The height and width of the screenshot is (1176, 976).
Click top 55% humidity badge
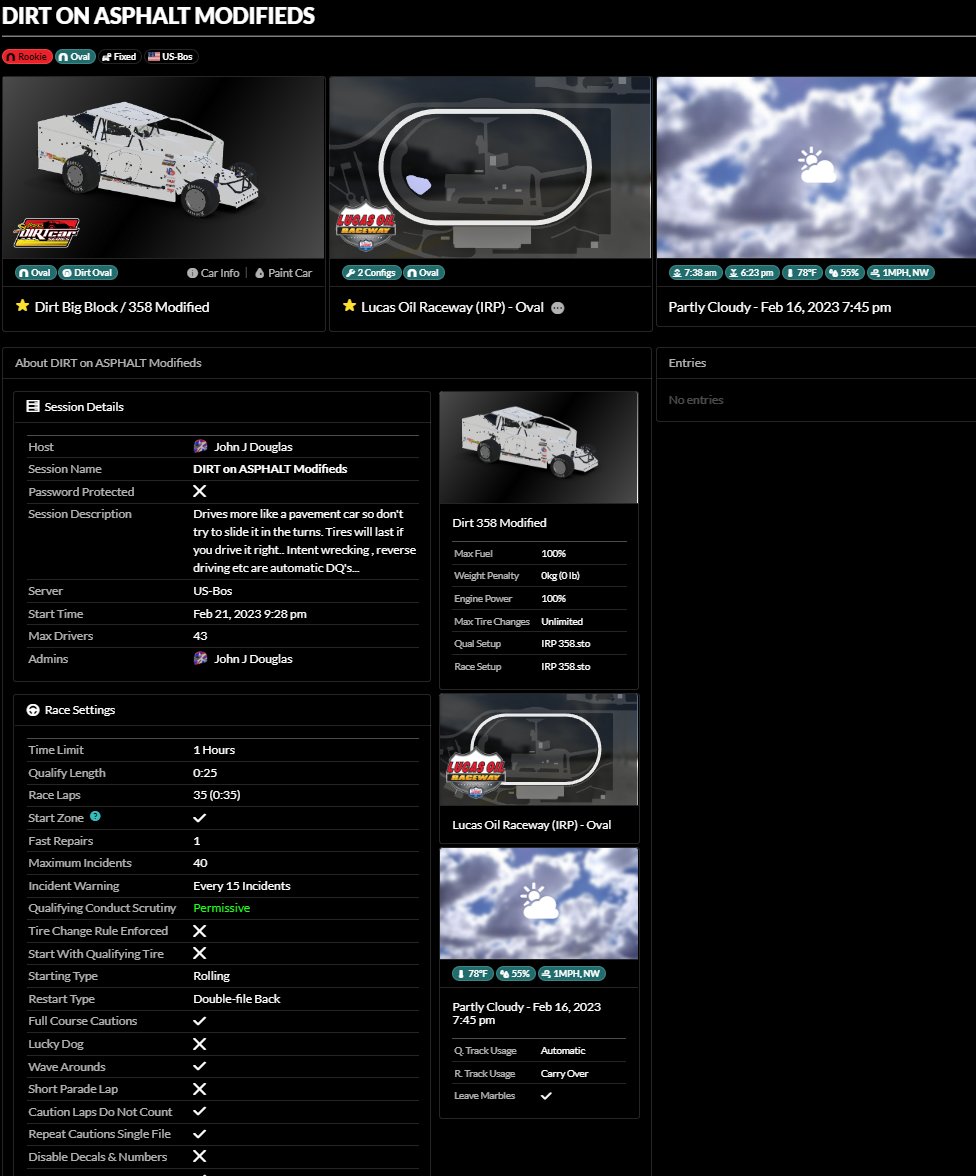tap(845, 273)
